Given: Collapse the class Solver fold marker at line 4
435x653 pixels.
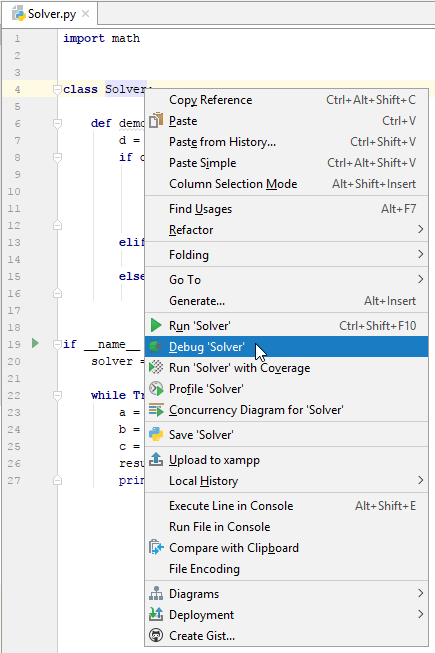Looking at the screenshot, I should pos(57,89).
